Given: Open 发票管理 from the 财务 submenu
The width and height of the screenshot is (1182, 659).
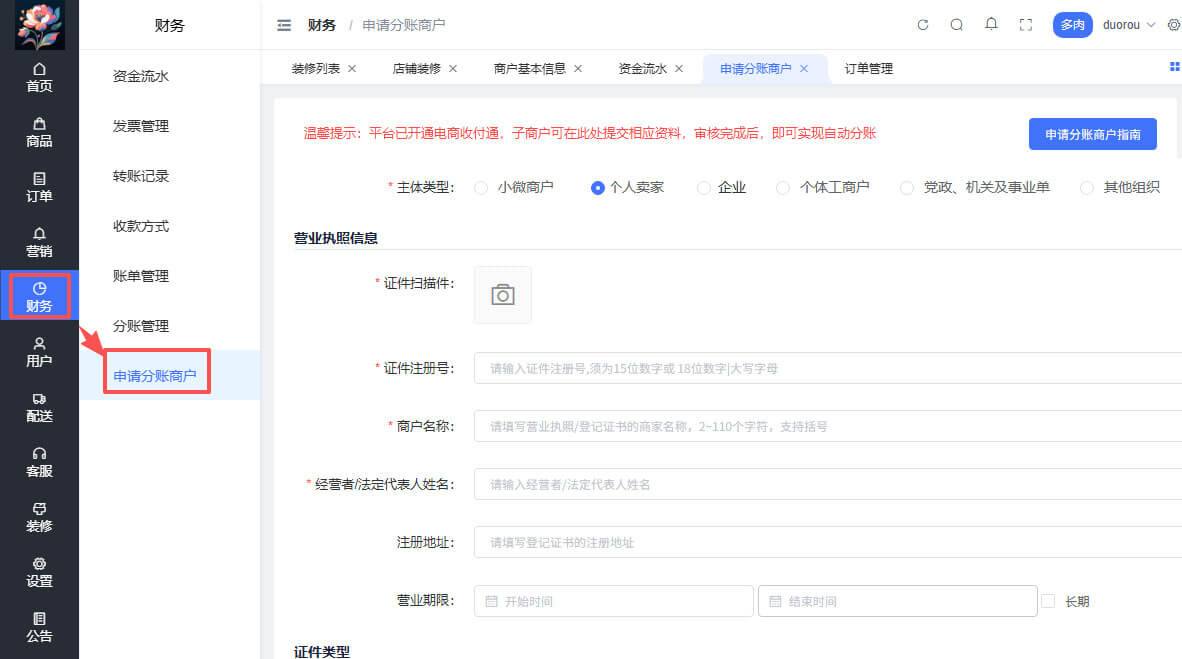Looking at the screenshot, I should point(143,126).
